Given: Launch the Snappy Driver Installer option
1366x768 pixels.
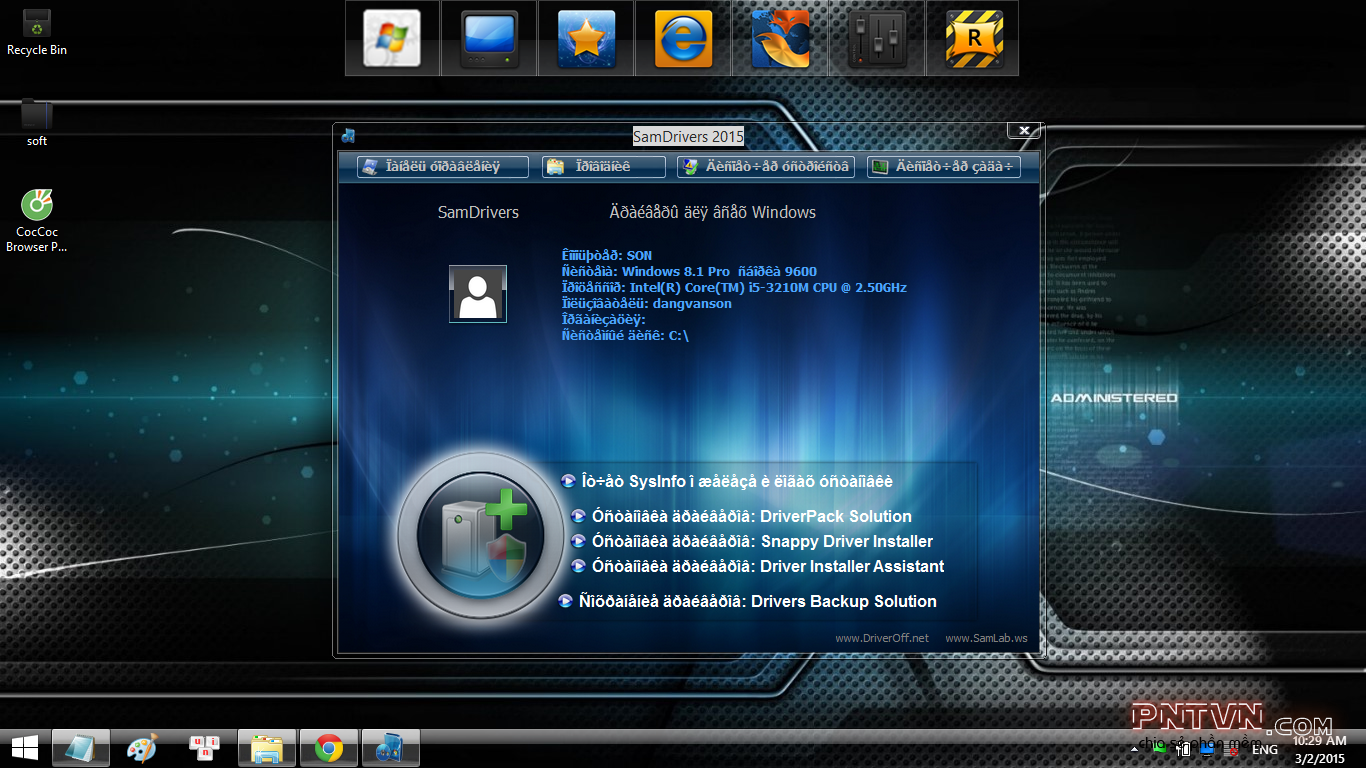Looking at the screenshot, I should [x=752, y=541].
